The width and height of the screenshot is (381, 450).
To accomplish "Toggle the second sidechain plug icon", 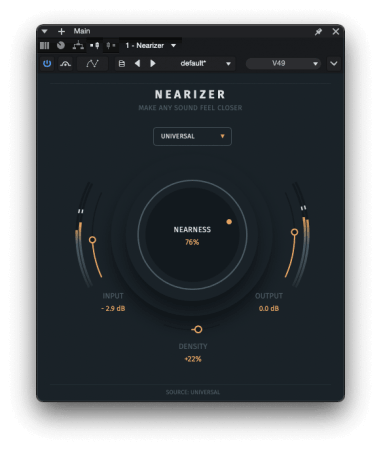I will [111, 45].
